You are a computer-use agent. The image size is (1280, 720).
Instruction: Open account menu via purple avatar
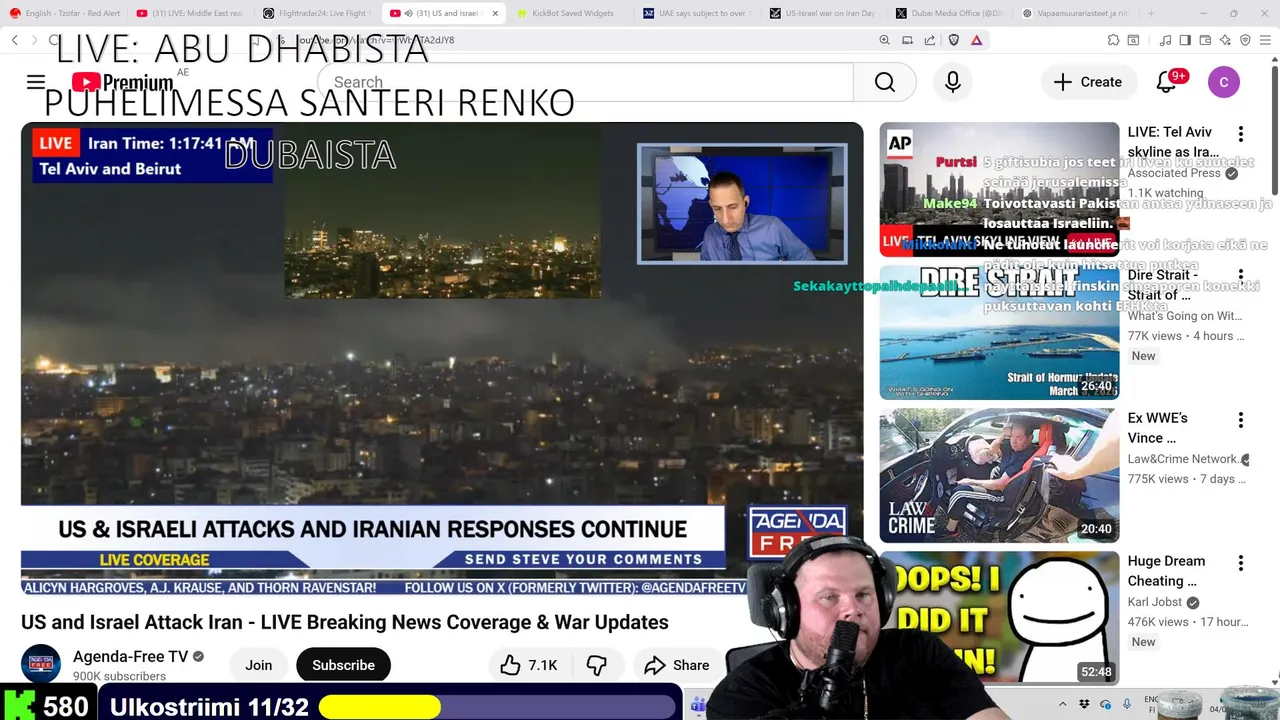click(x=1224, y=82)
